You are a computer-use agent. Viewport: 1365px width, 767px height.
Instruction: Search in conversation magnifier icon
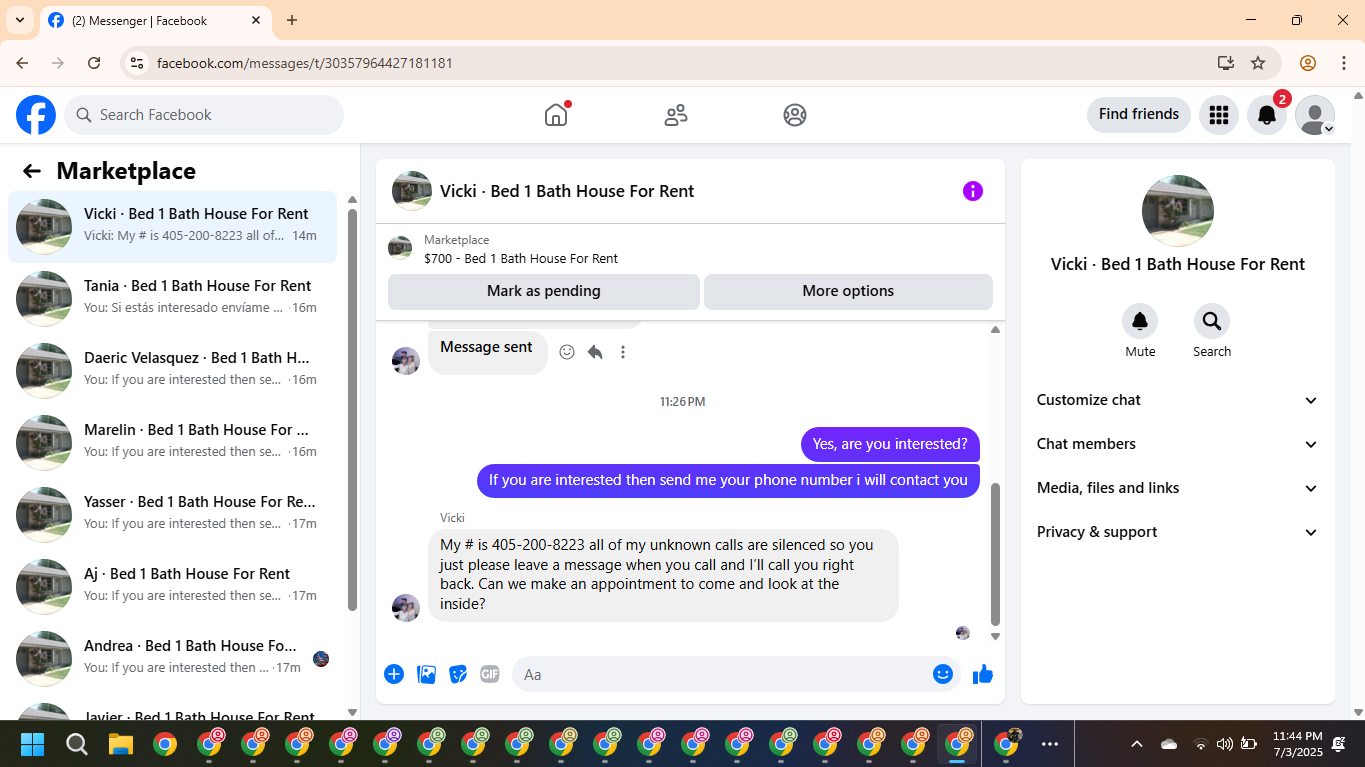point(1212,321)
